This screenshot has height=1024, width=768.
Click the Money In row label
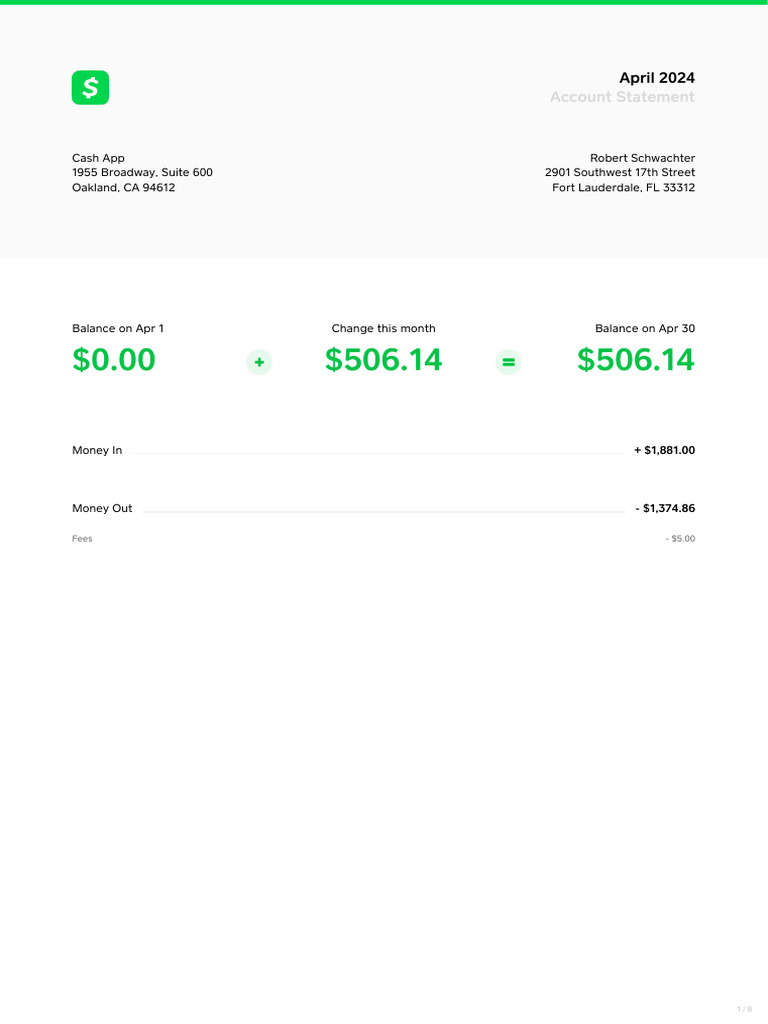(x=97, y=451)
